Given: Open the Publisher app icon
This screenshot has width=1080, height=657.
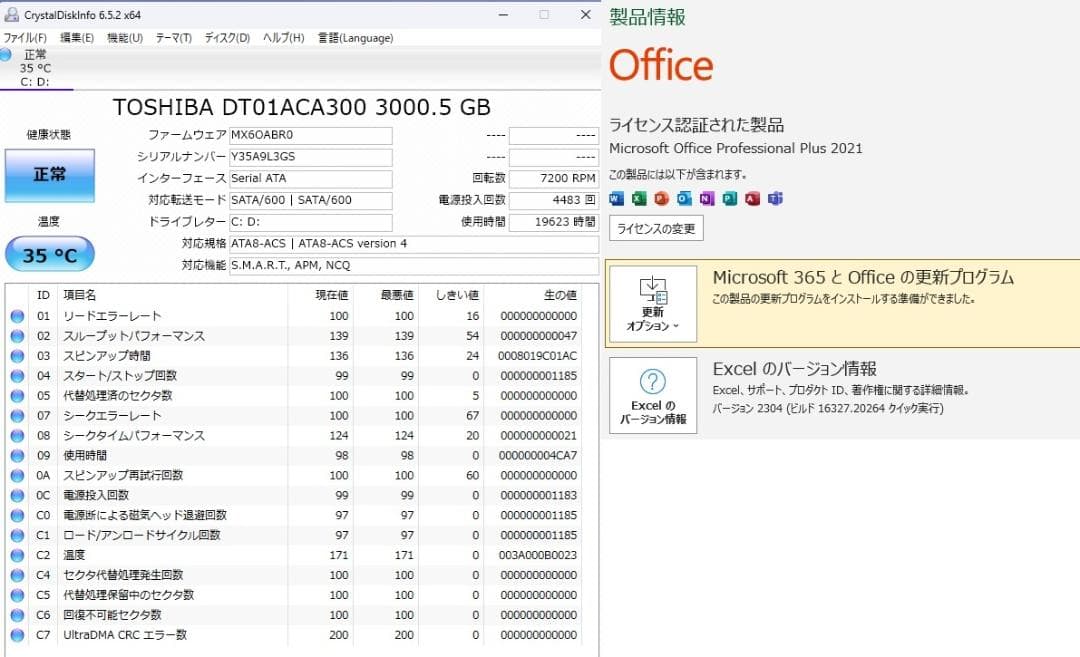Looking at the screenshot, I should [726, 198].
